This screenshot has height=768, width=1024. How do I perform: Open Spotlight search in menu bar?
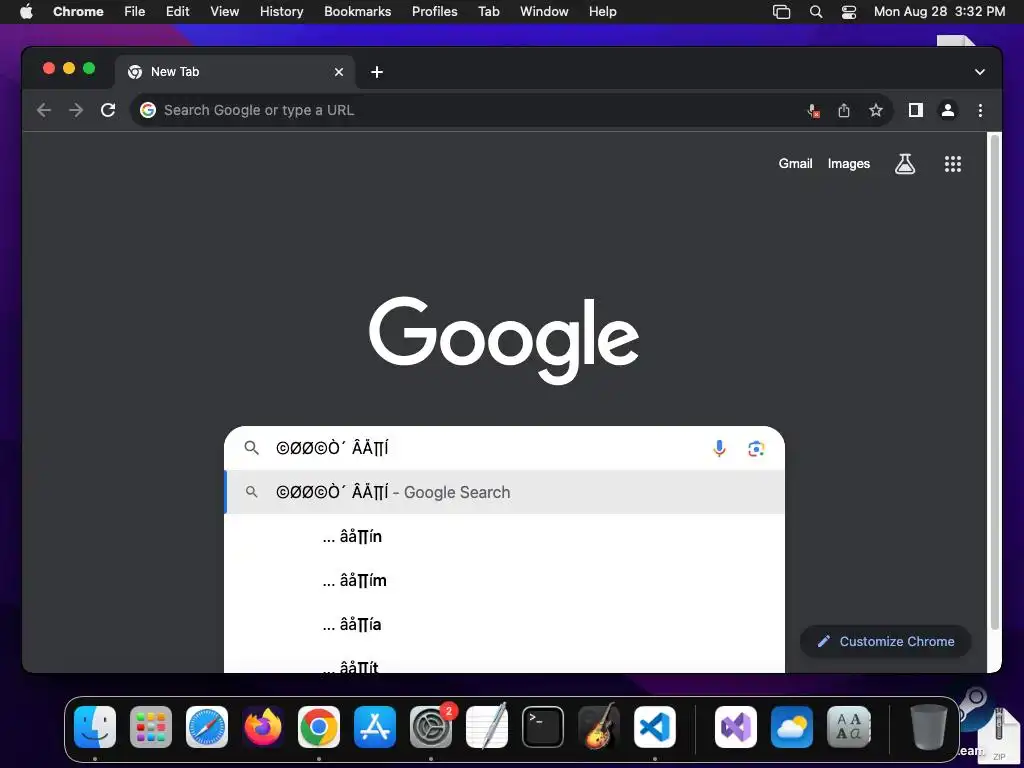tap(816, 12)
